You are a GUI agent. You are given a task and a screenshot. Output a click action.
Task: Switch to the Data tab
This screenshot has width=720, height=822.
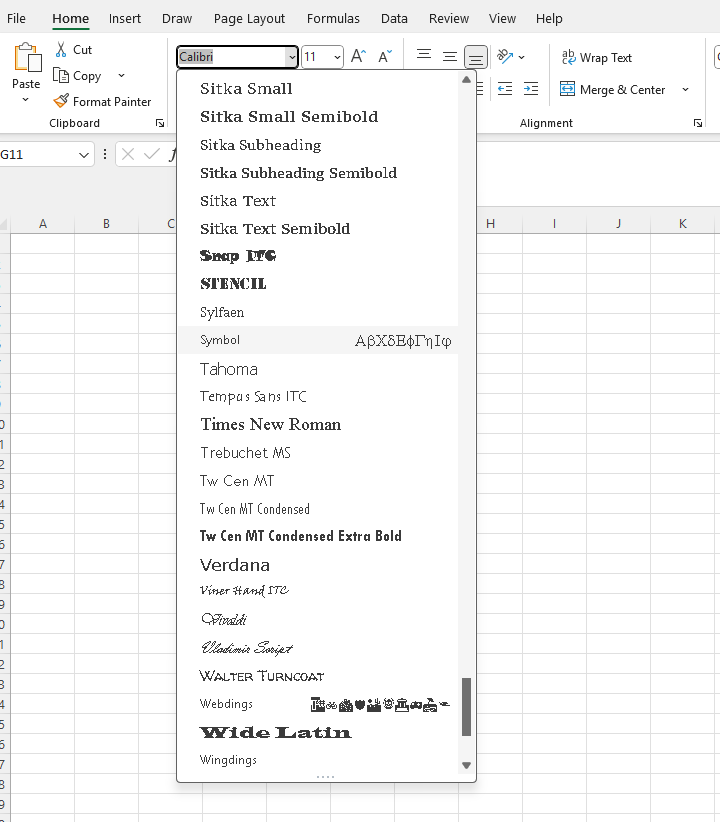394,19
